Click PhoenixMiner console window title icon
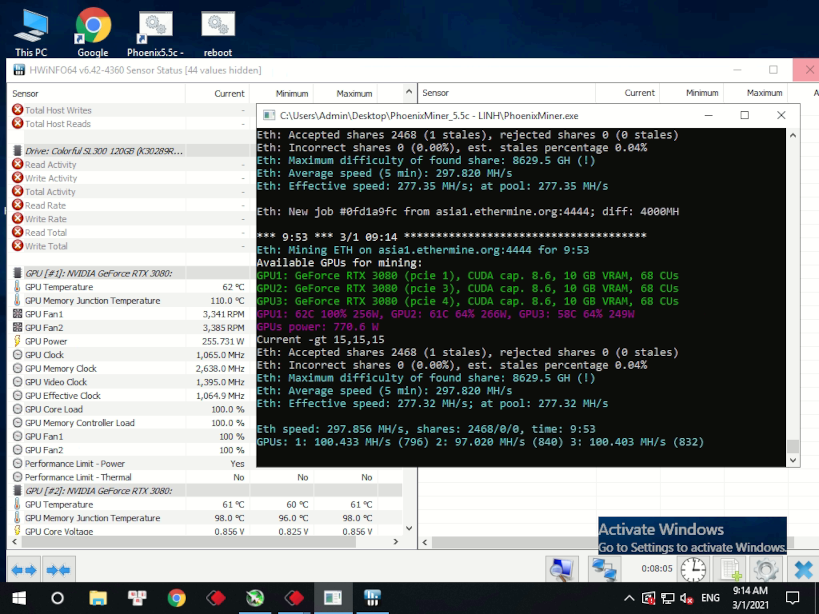Image resolution: width=819 pixels, height=614 pixels. point(269,115)
